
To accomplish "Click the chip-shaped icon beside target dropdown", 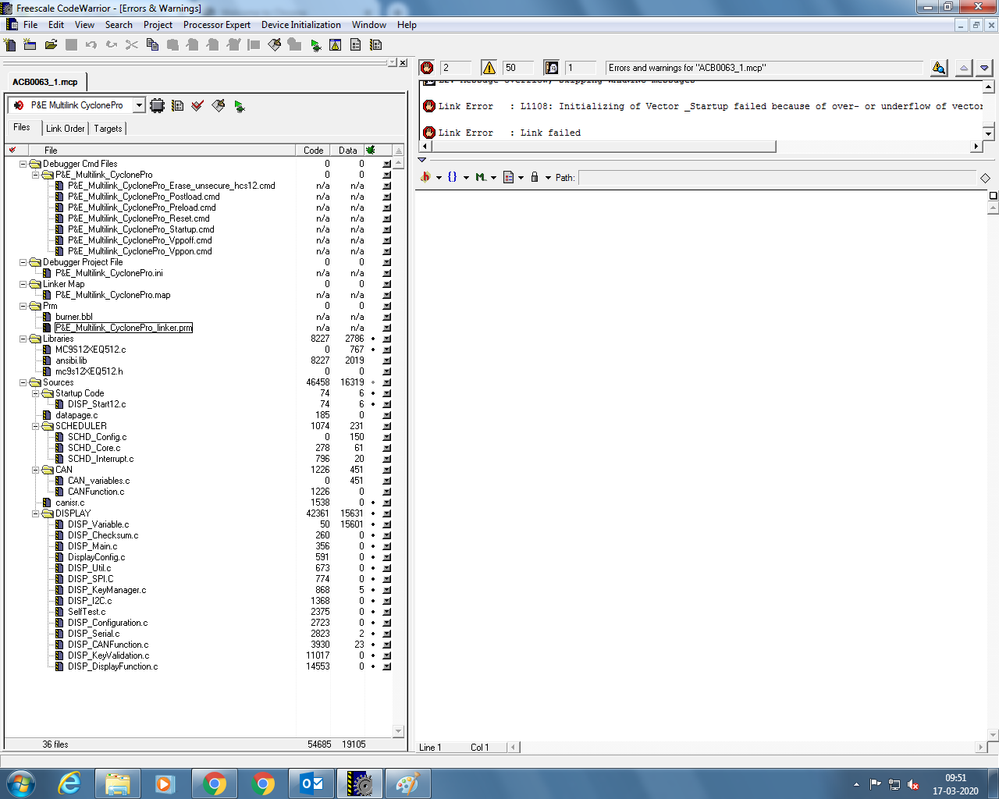I will (157, 105).
